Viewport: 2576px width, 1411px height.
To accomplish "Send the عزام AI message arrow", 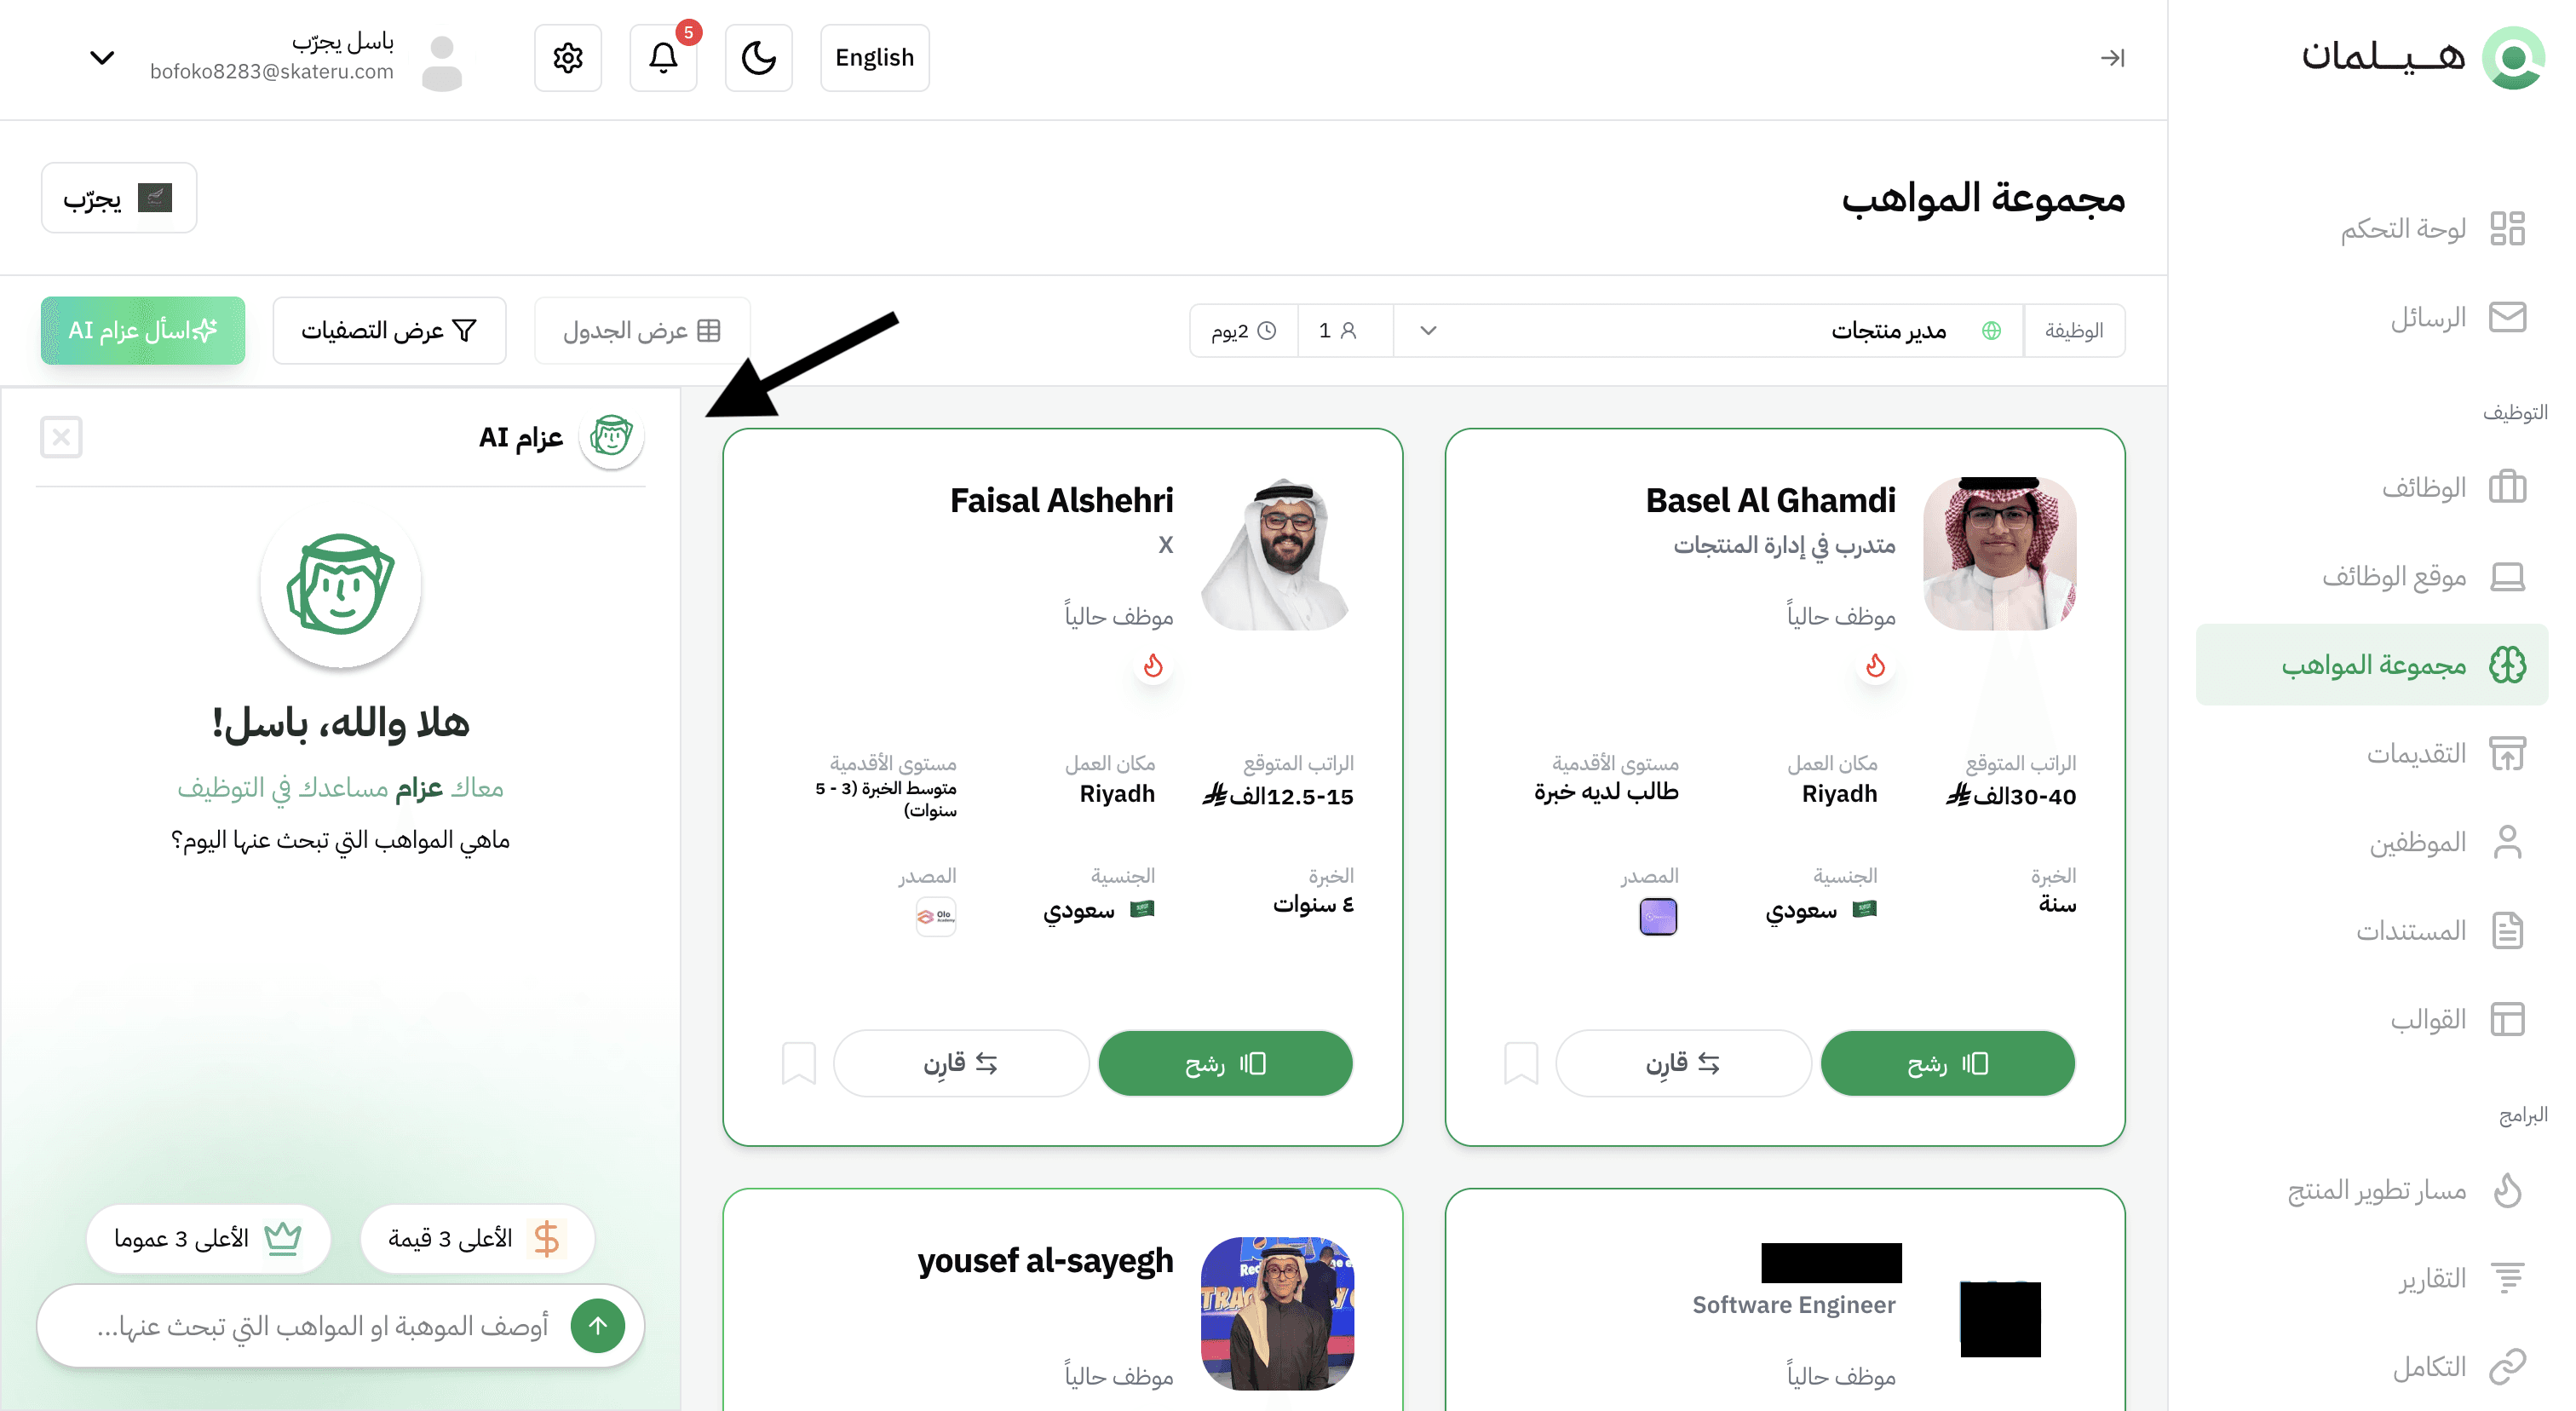I will (597, 1326).
